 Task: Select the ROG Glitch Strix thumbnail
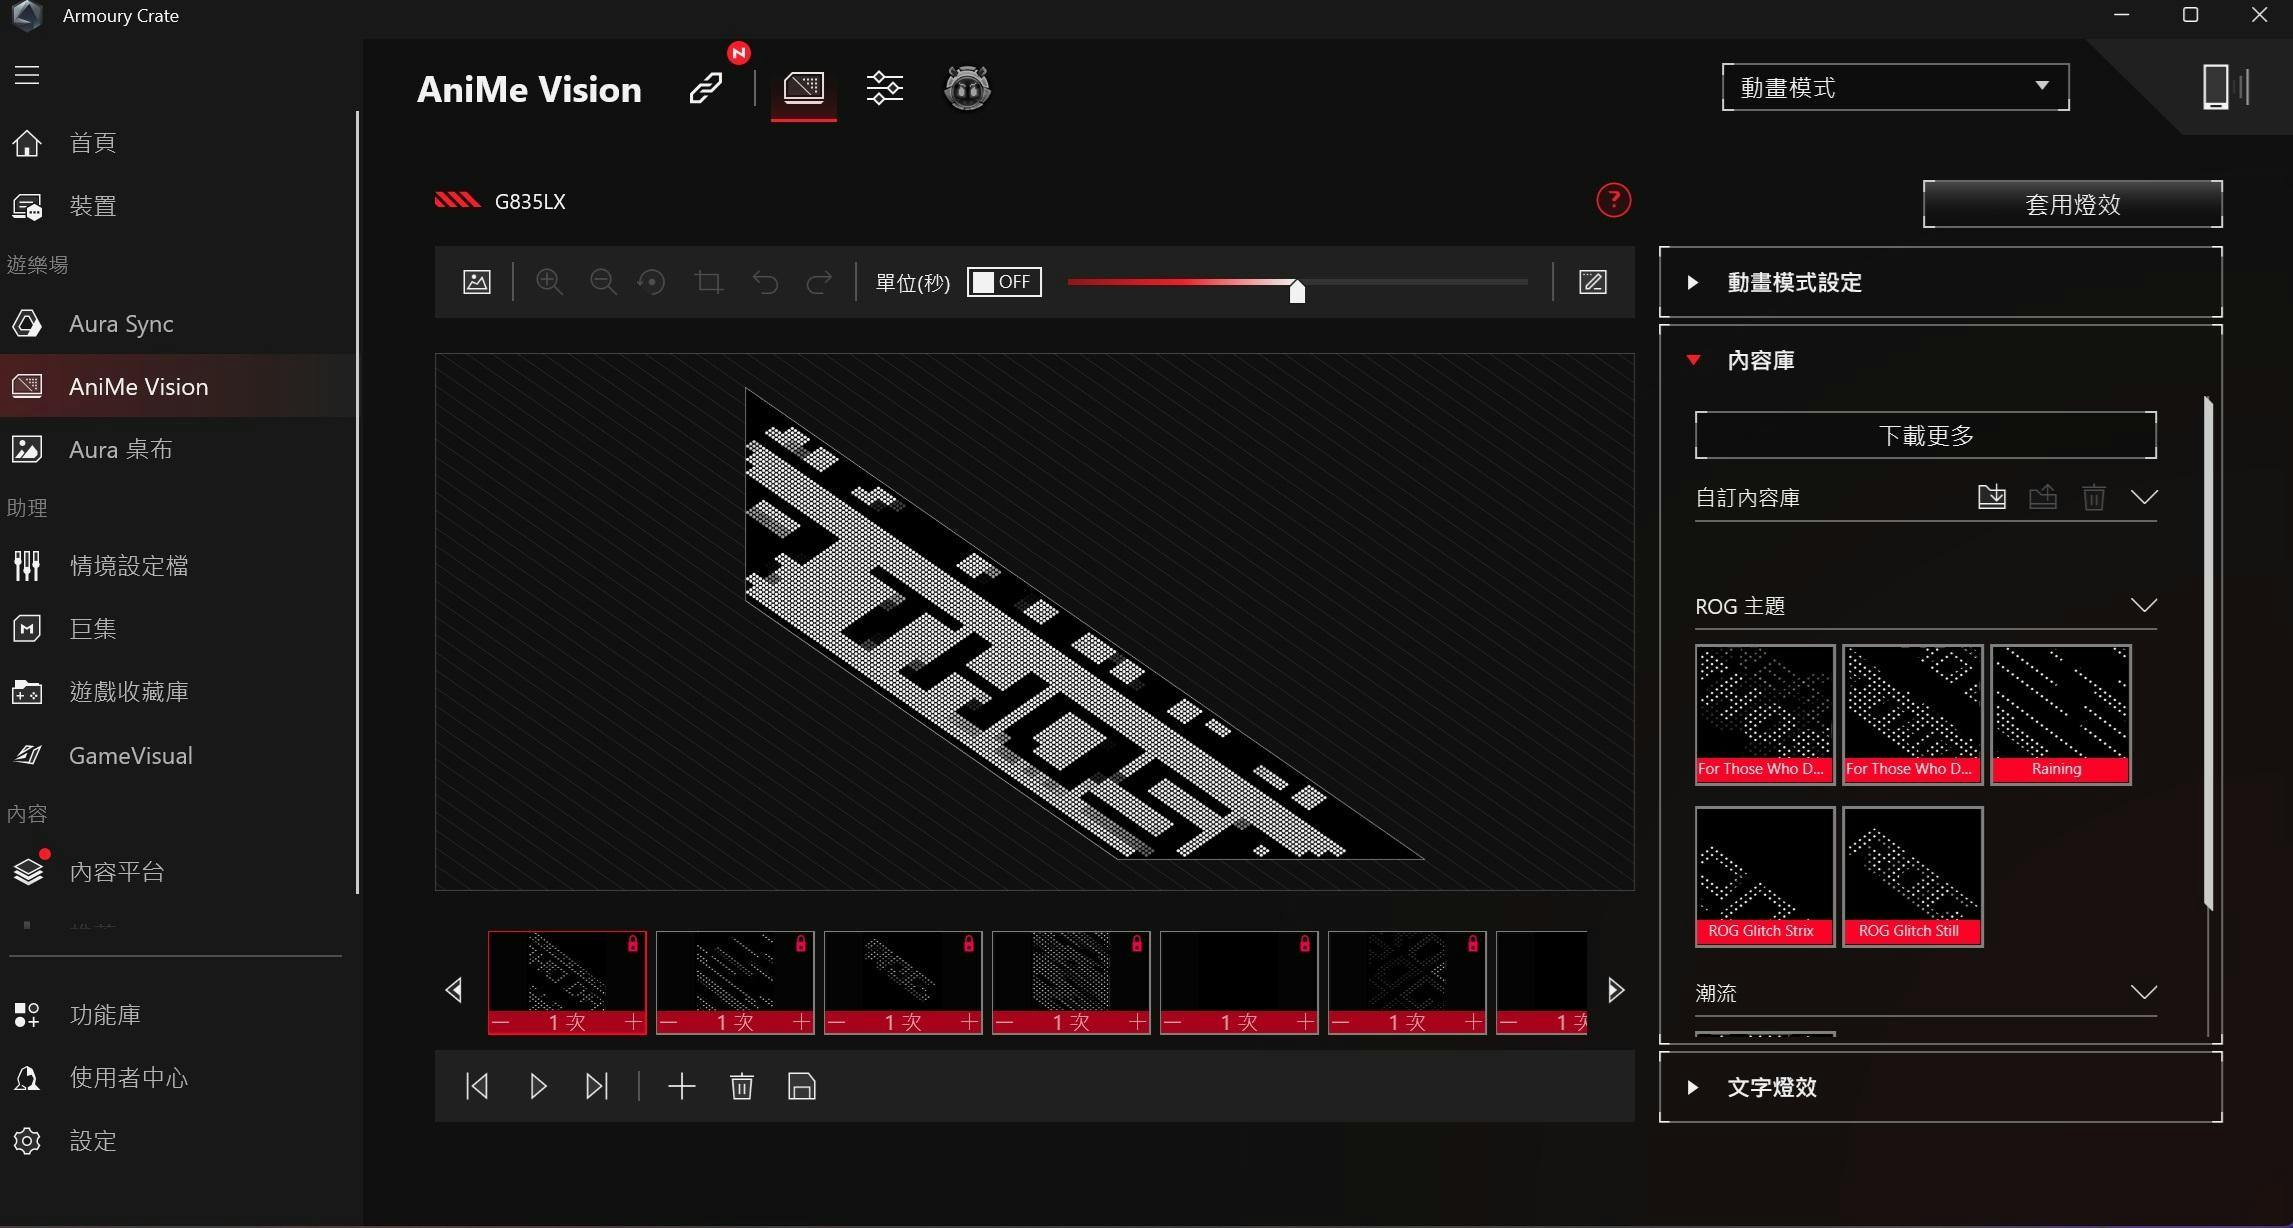point(1765,876)
